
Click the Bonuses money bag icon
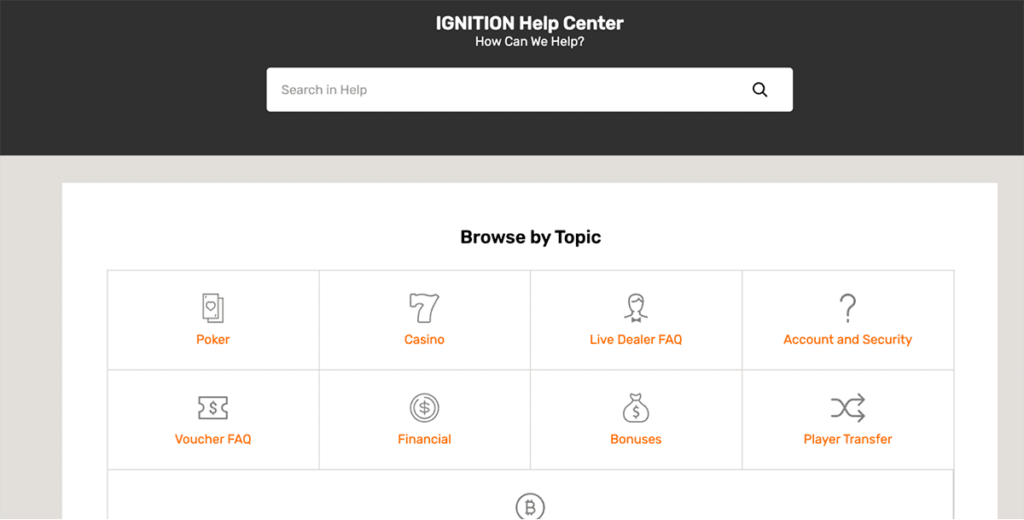point(635,408)
